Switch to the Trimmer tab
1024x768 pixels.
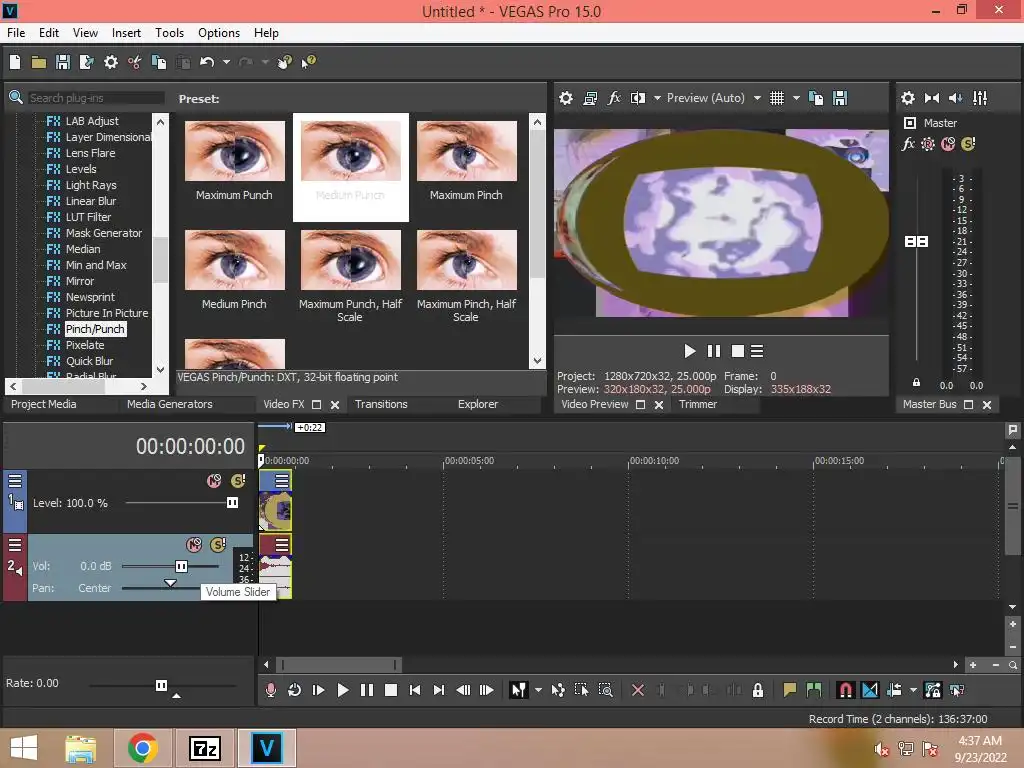click(x=697, y=404)
